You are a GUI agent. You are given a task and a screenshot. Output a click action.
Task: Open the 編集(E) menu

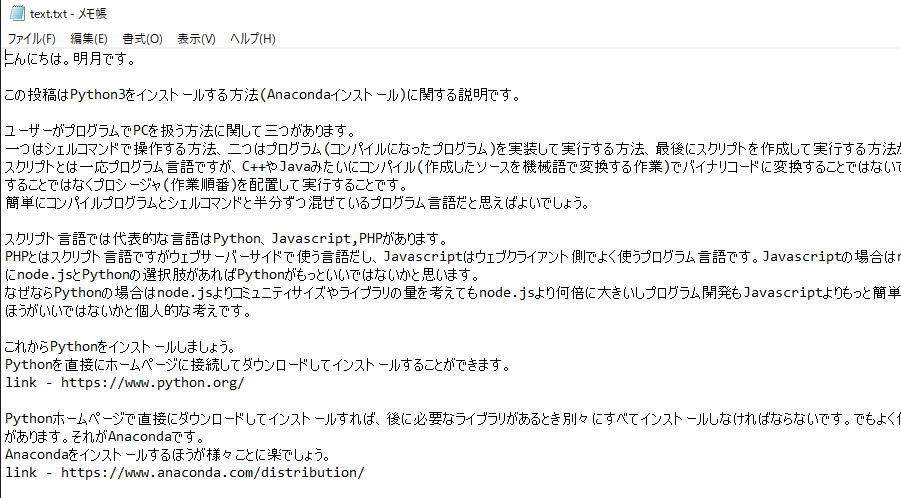click(88, 38)
